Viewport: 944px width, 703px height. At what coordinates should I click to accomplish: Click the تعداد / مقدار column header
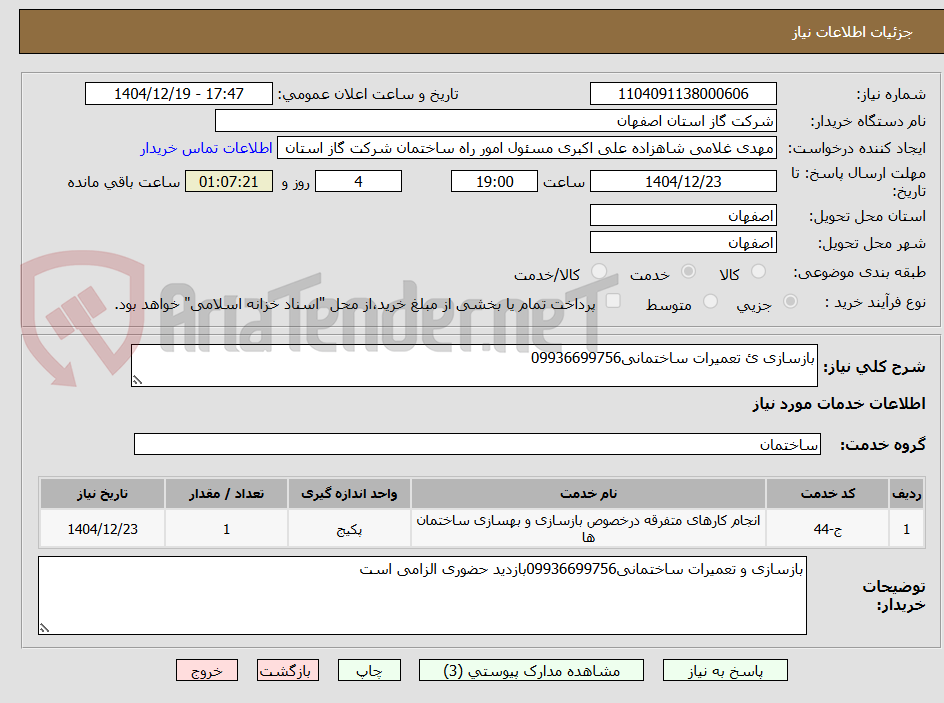[x=226, y=494]
